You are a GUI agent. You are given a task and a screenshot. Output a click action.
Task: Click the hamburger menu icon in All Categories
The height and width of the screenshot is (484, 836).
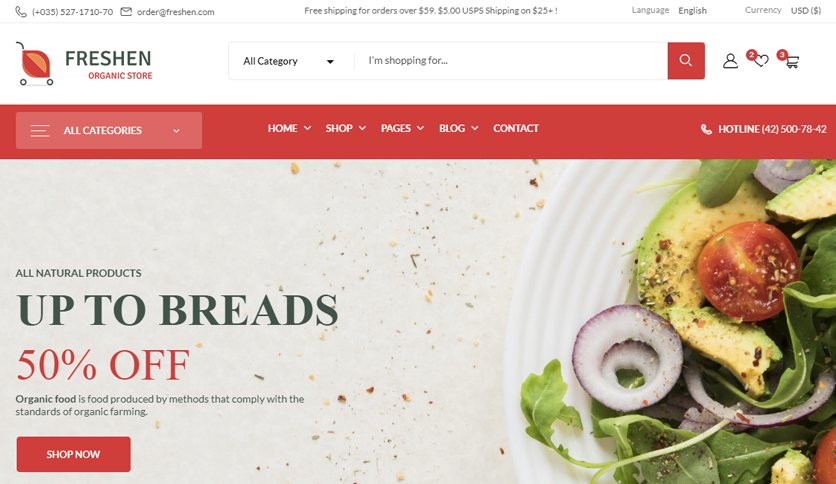[x=40, y=131]
